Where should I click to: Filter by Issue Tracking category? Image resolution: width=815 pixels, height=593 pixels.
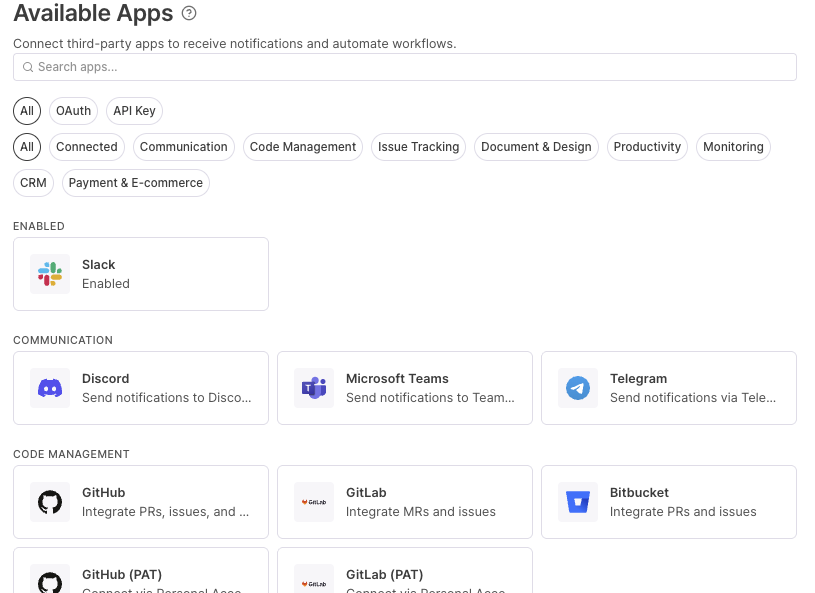coord(418,147)
